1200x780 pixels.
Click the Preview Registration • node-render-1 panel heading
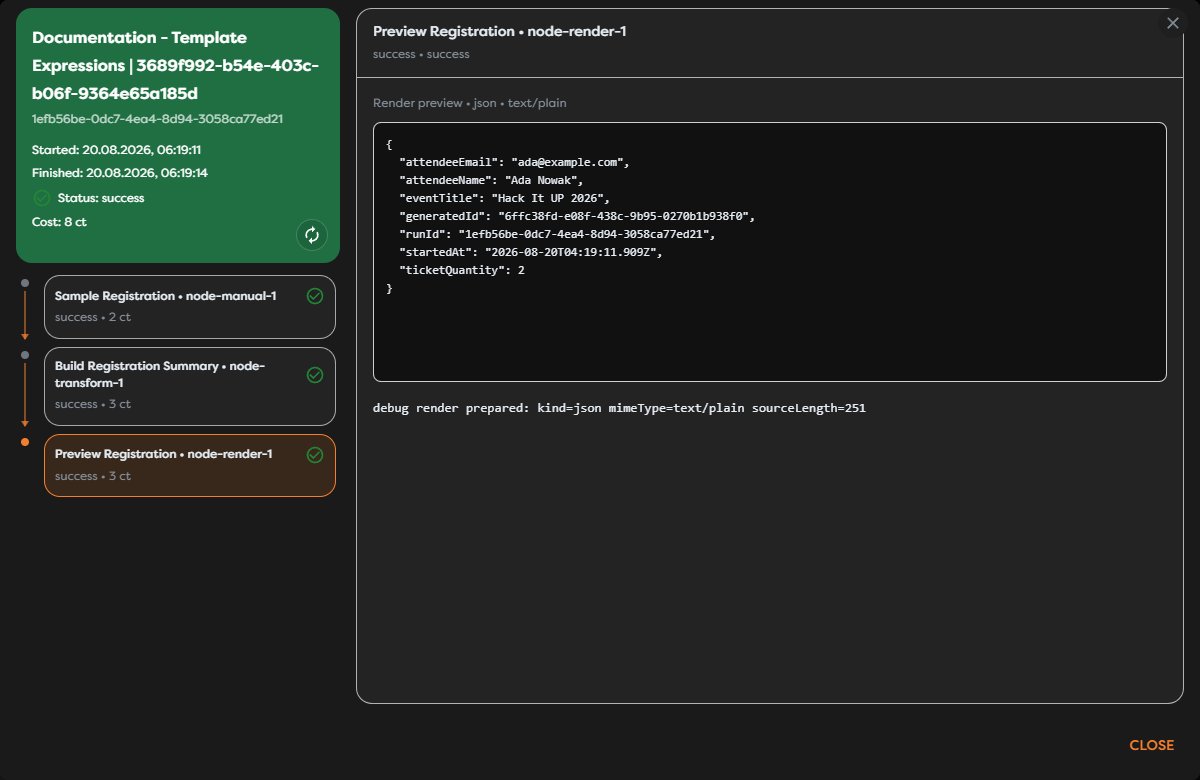point(500,31)
